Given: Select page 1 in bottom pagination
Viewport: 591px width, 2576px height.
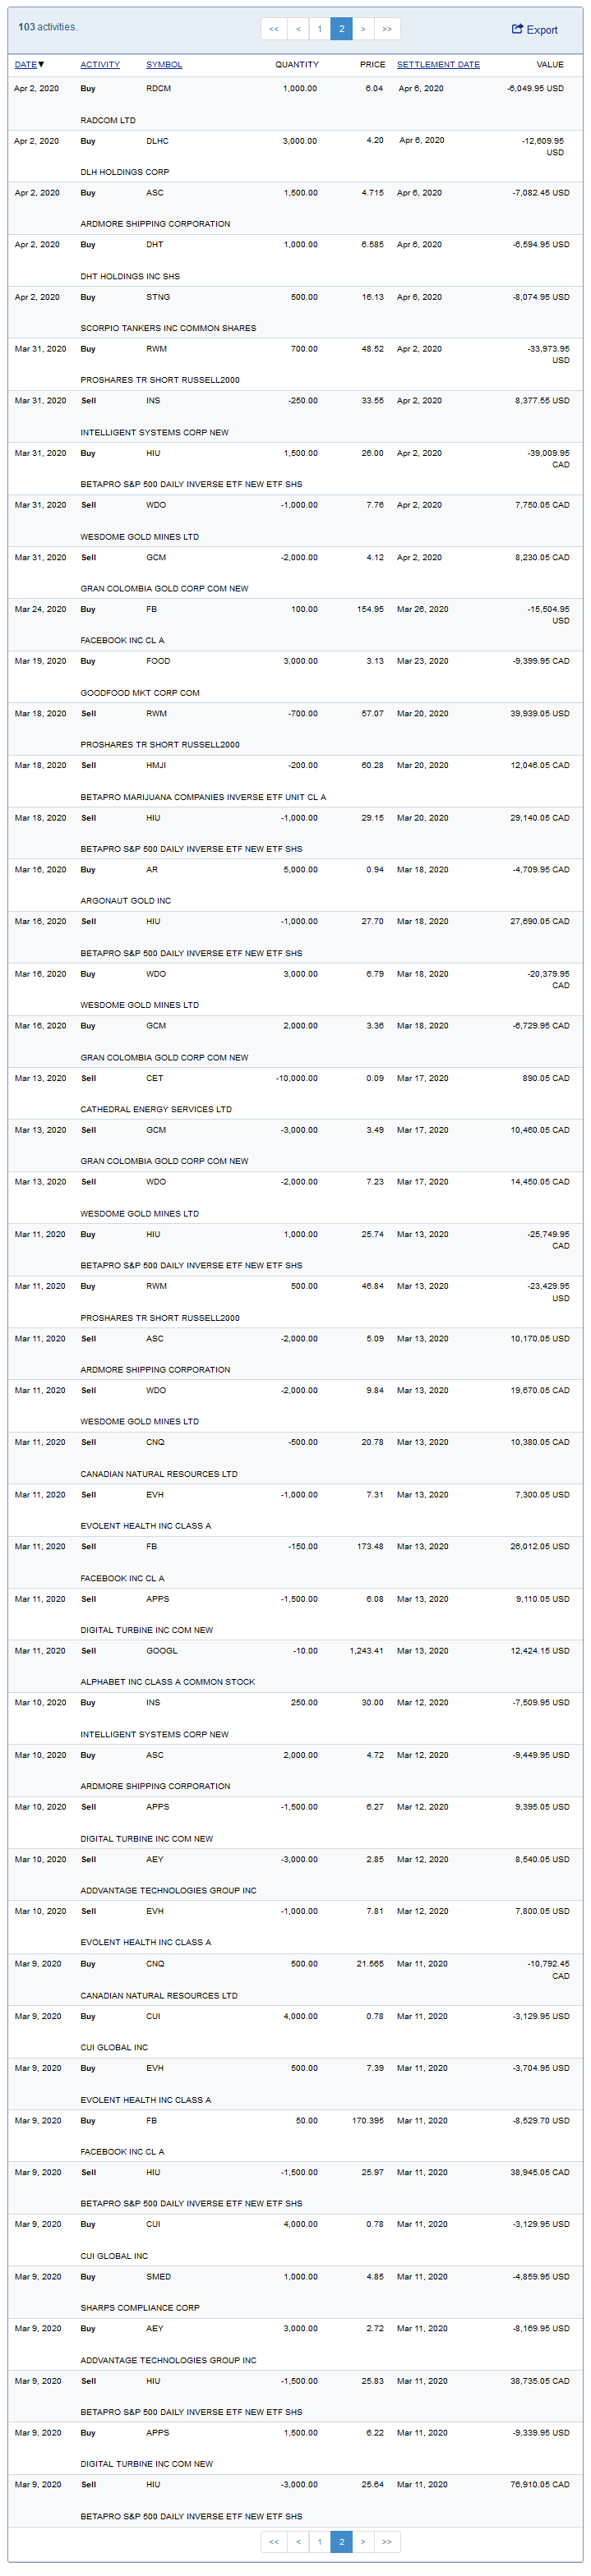Looking at the screenshot, I should [320, 2541].
